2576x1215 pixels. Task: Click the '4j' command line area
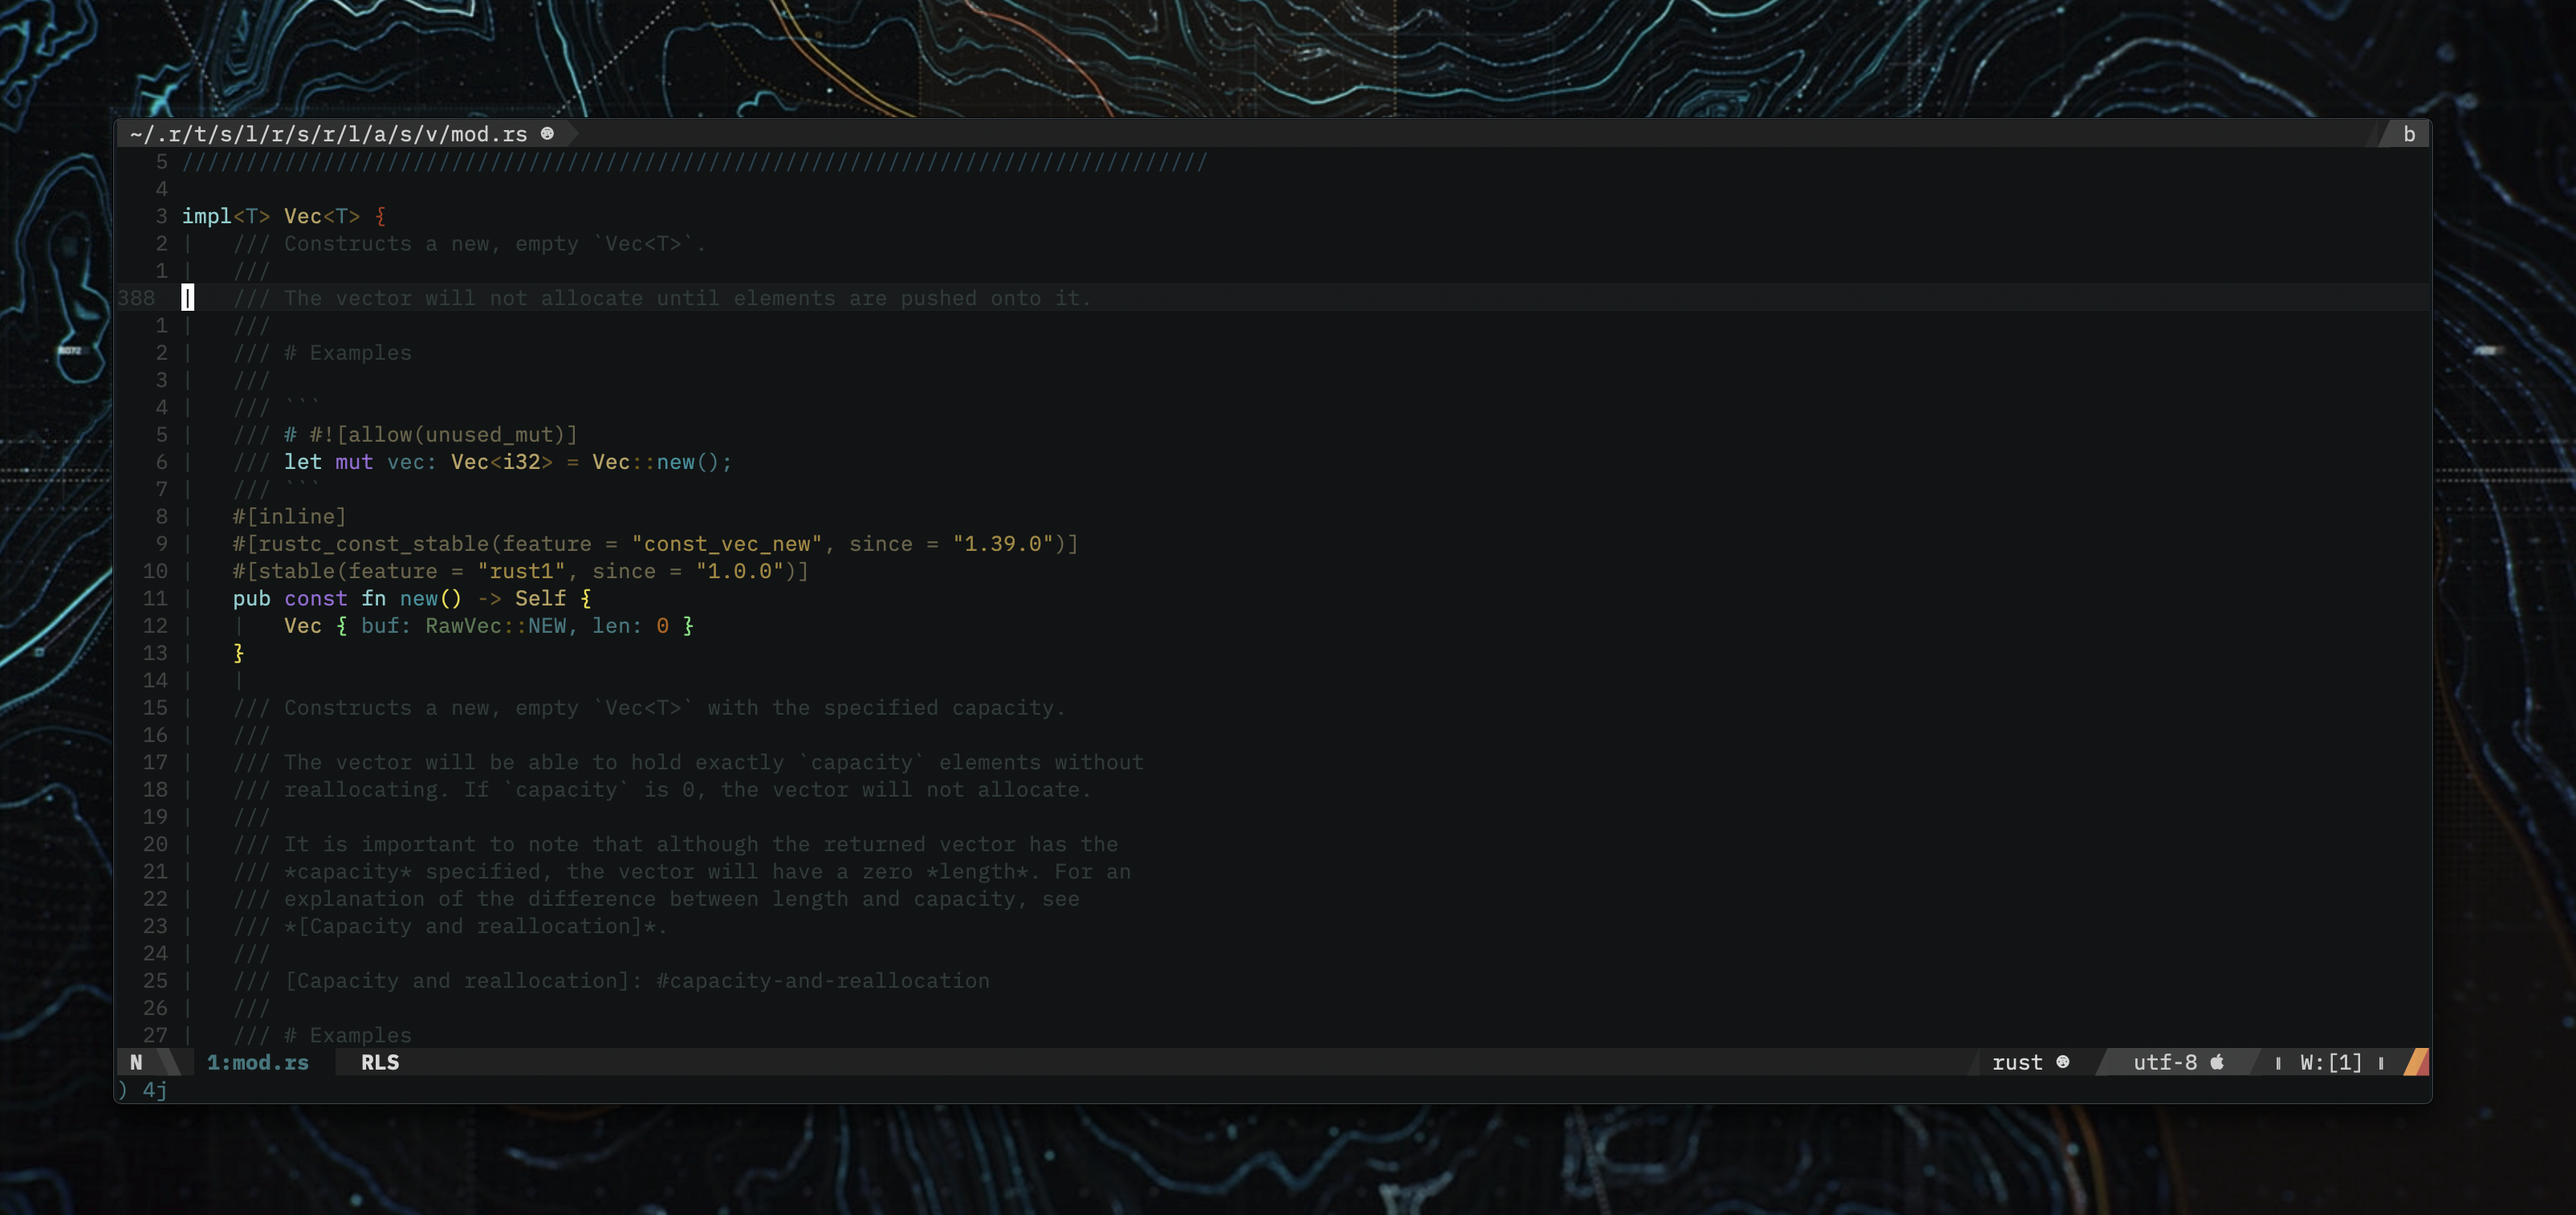[155, 1090]
